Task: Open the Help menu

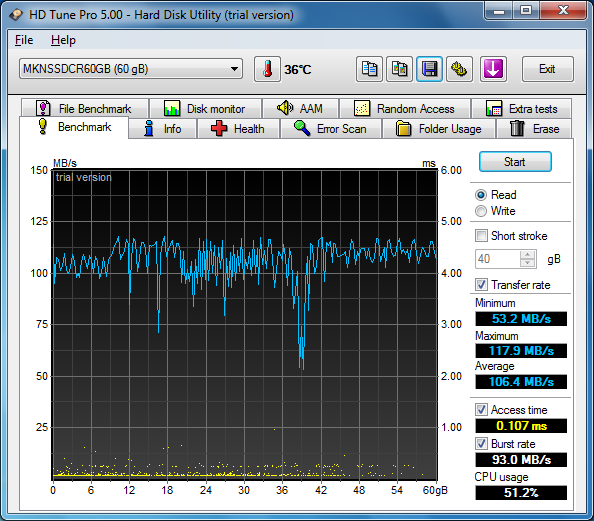Action: [x=63, y=40]
